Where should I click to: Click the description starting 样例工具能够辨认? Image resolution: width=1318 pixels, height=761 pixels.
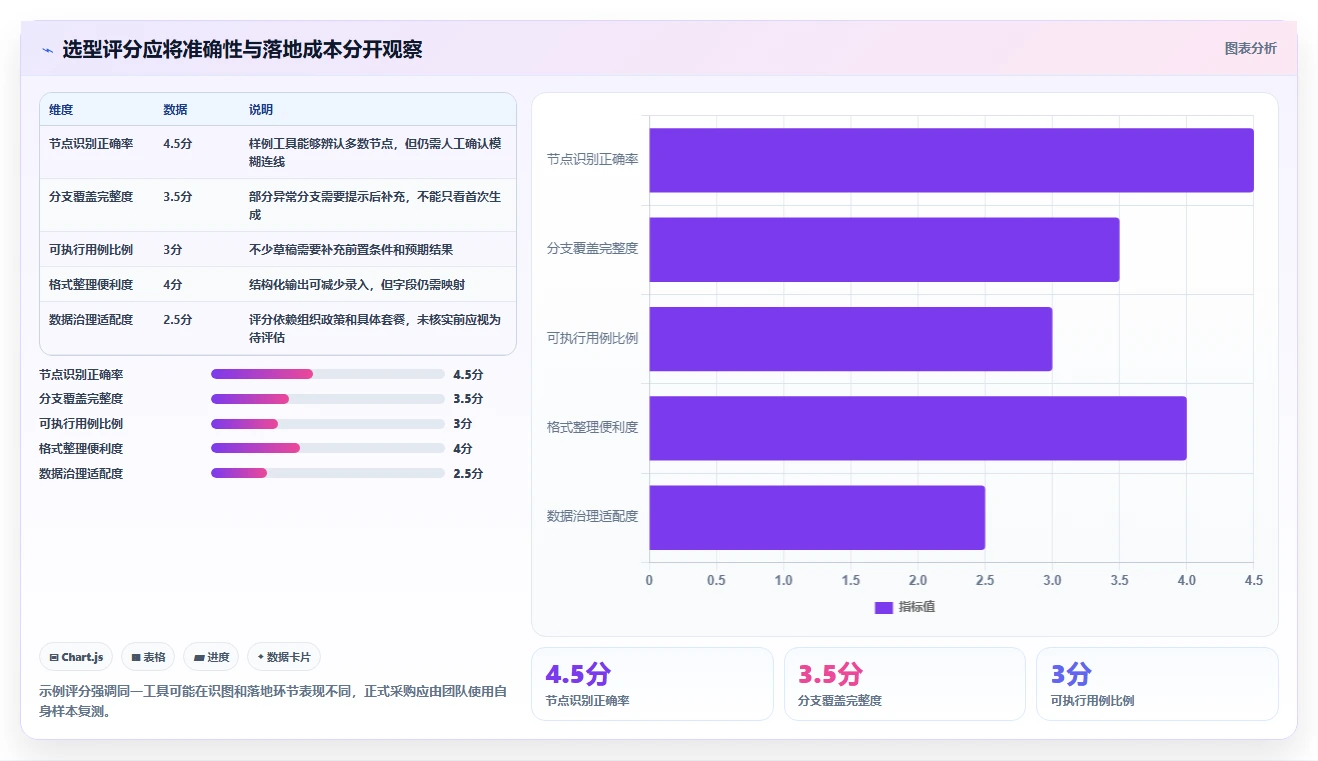tap(375, 152)
